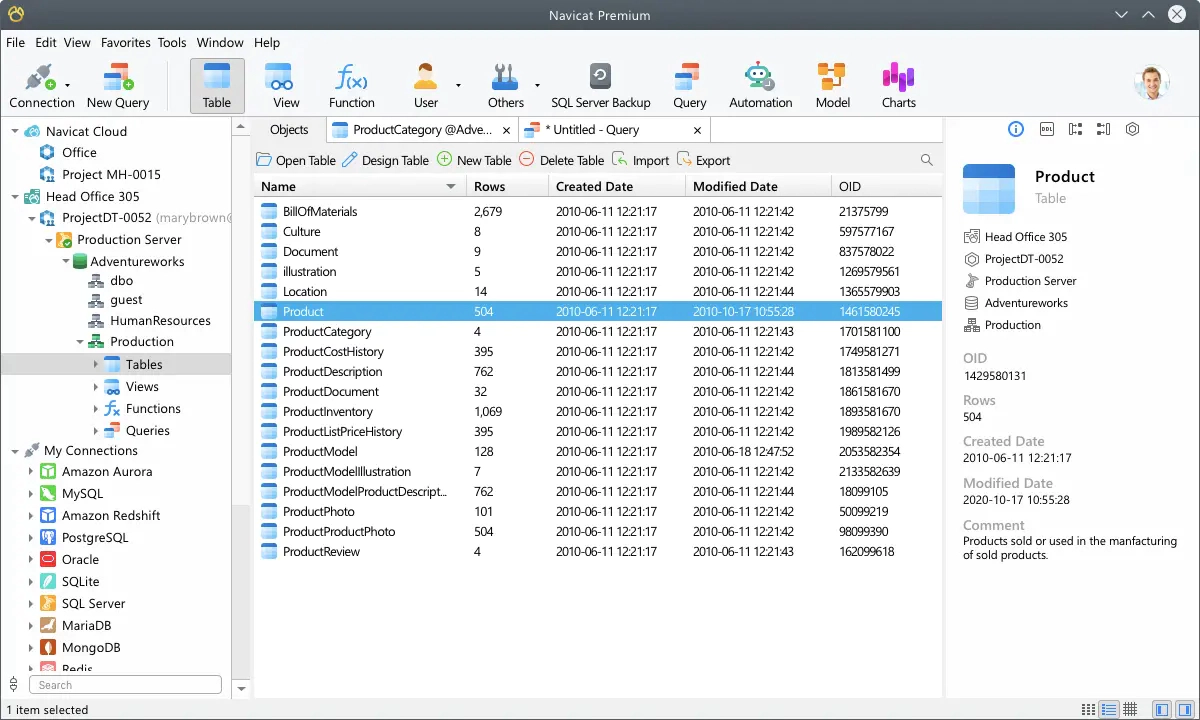Open the Charts tool in toolbar
This screenshot has height=720, width=1200.
click(898, 85)
